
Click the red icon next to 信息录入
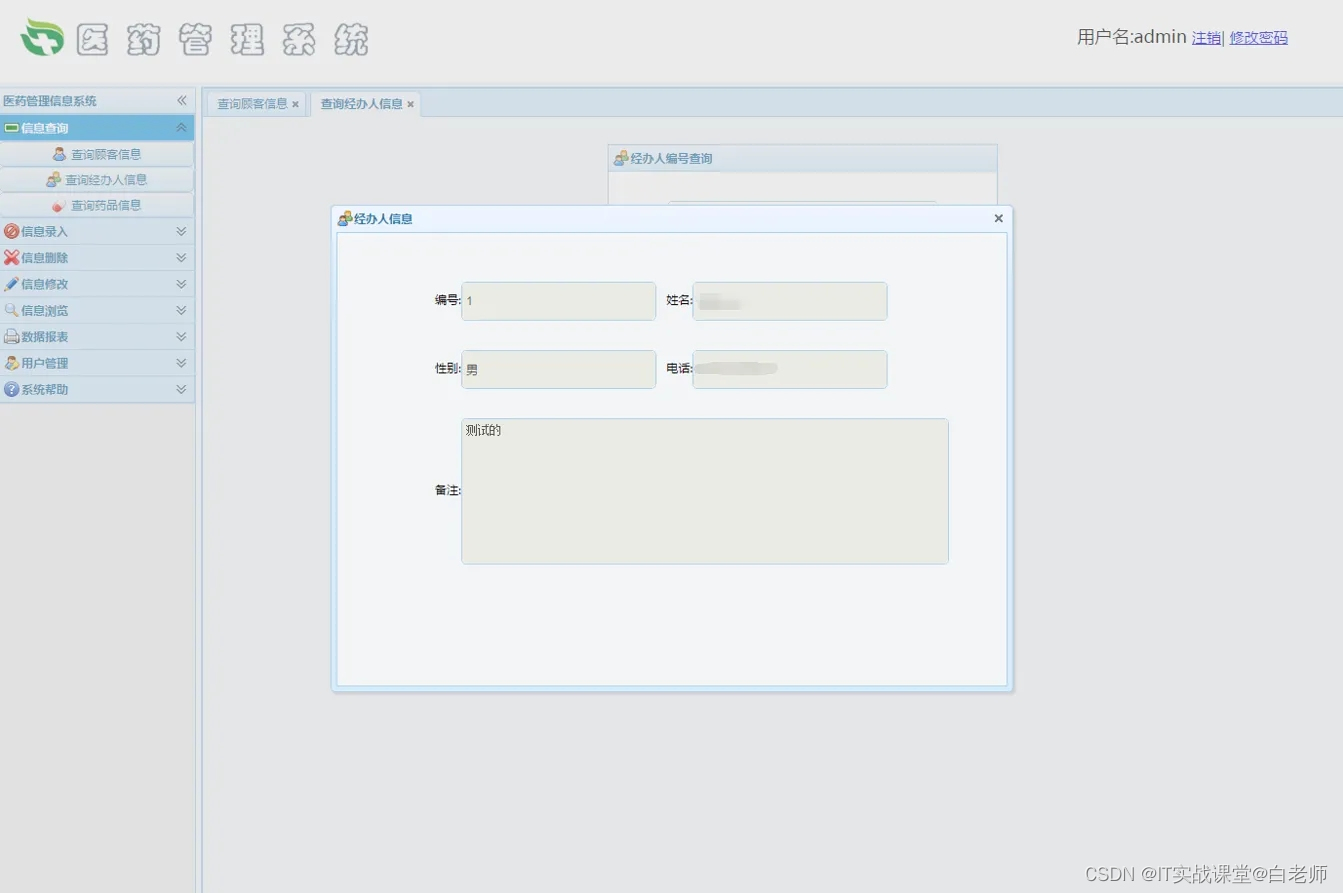tap(11, 231)
